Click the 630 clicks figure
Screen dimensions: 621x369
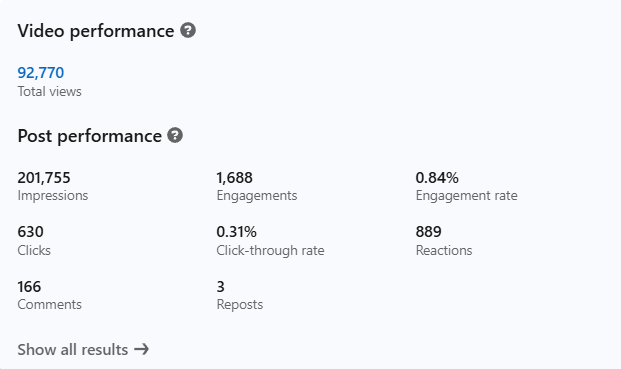tap(30, 232)
